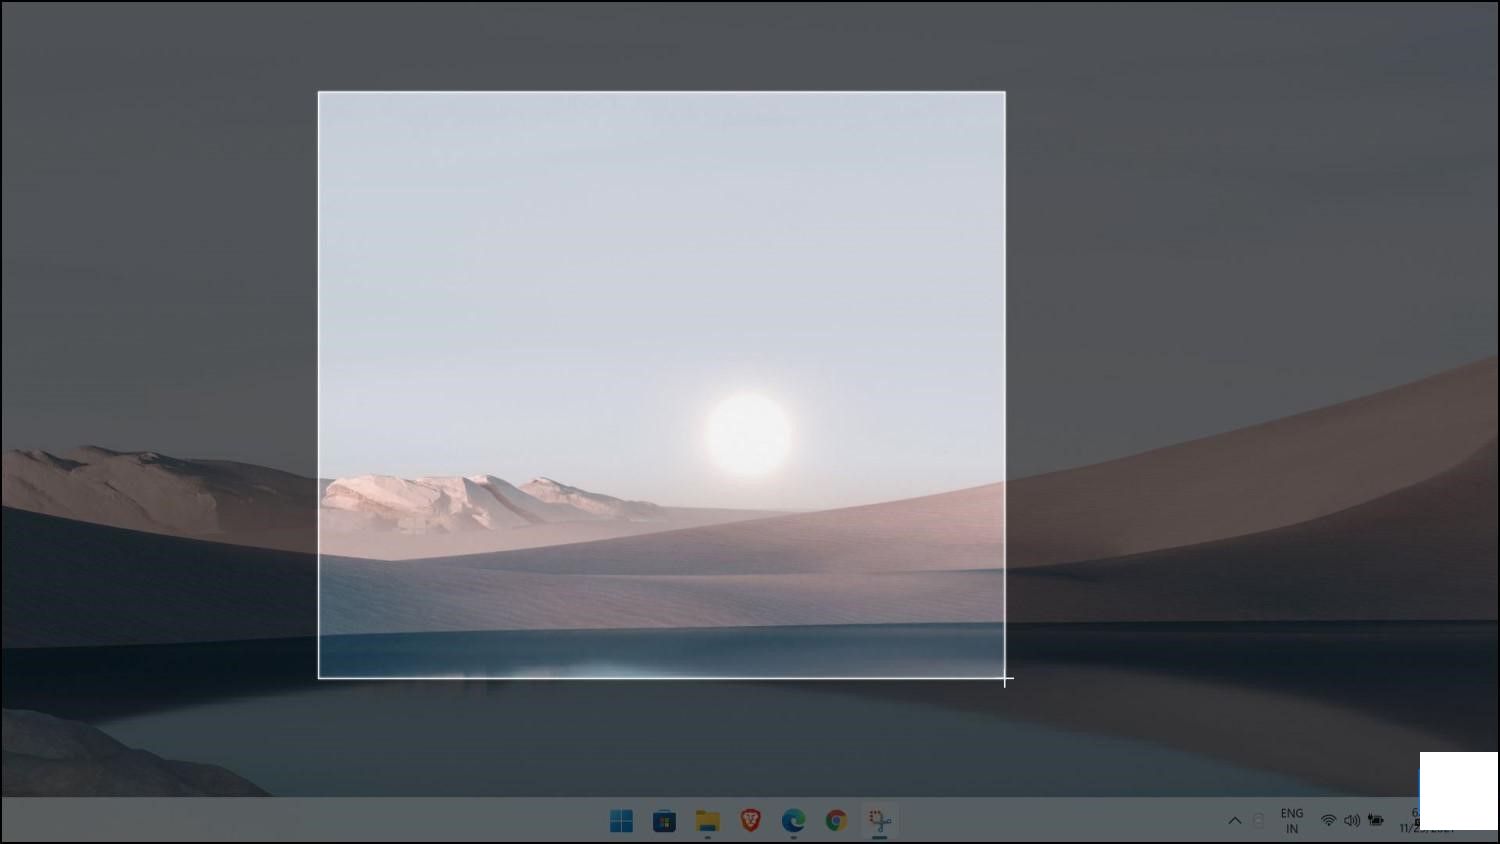
Task: Launch Google Chrome from taskbar
Action: point(836,821)
